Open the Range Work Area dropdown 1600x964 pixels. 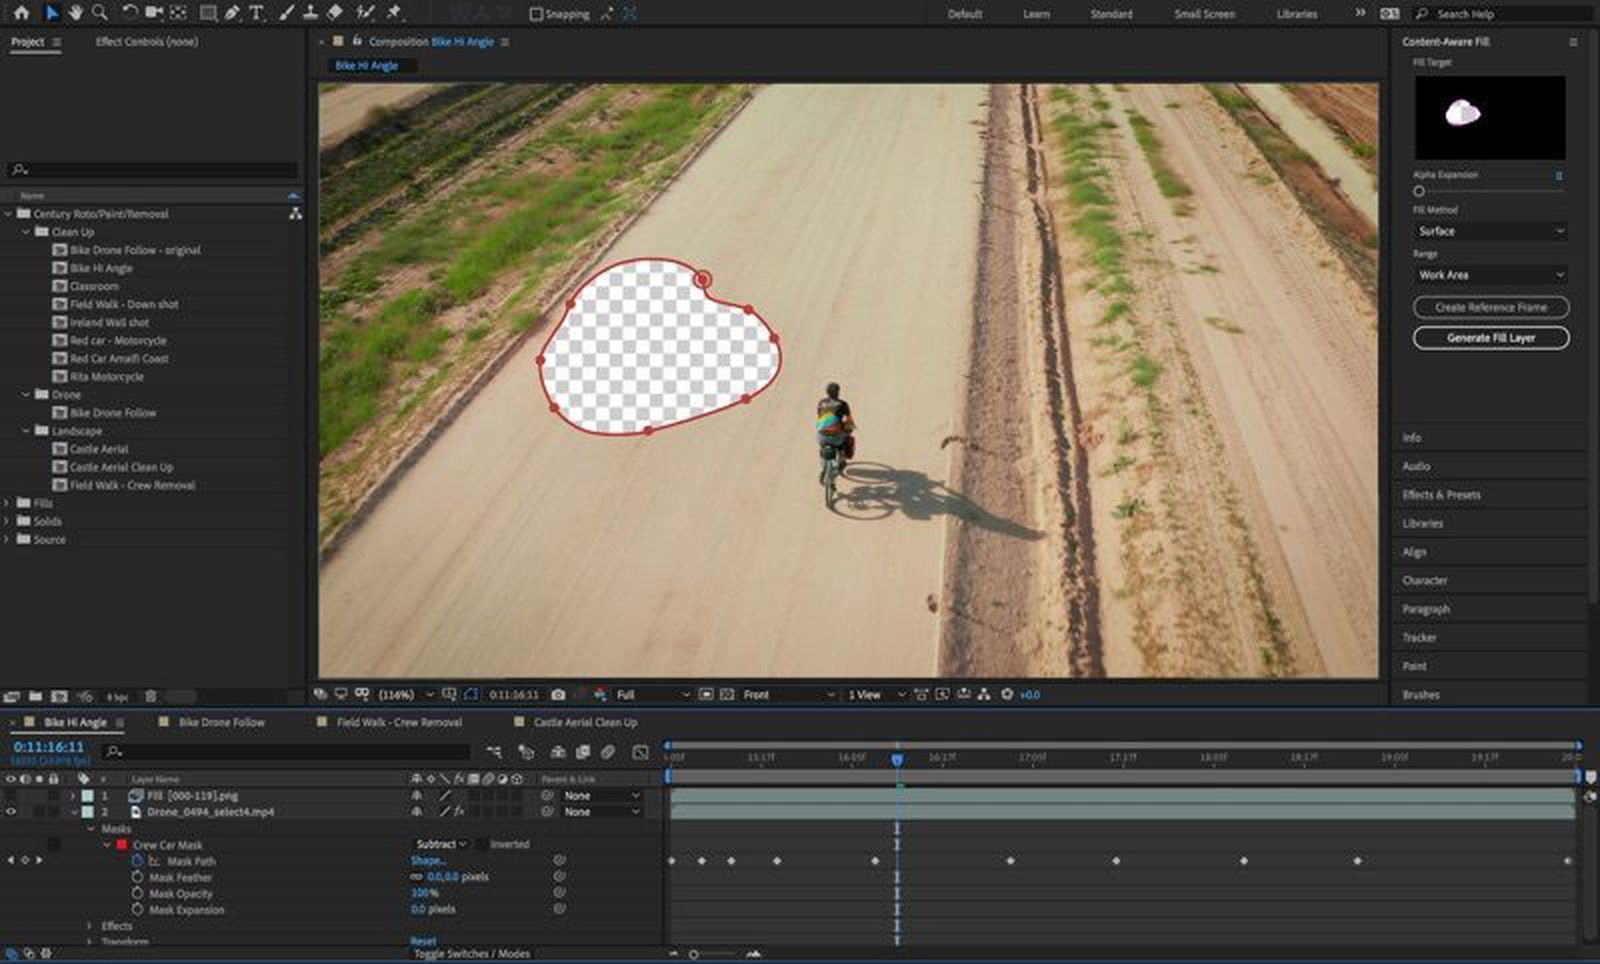click(x=1489, y=275)
